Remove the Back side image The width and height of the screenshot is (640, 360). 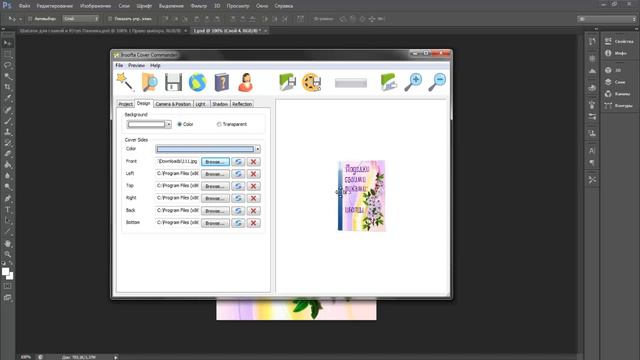point(253,211)
